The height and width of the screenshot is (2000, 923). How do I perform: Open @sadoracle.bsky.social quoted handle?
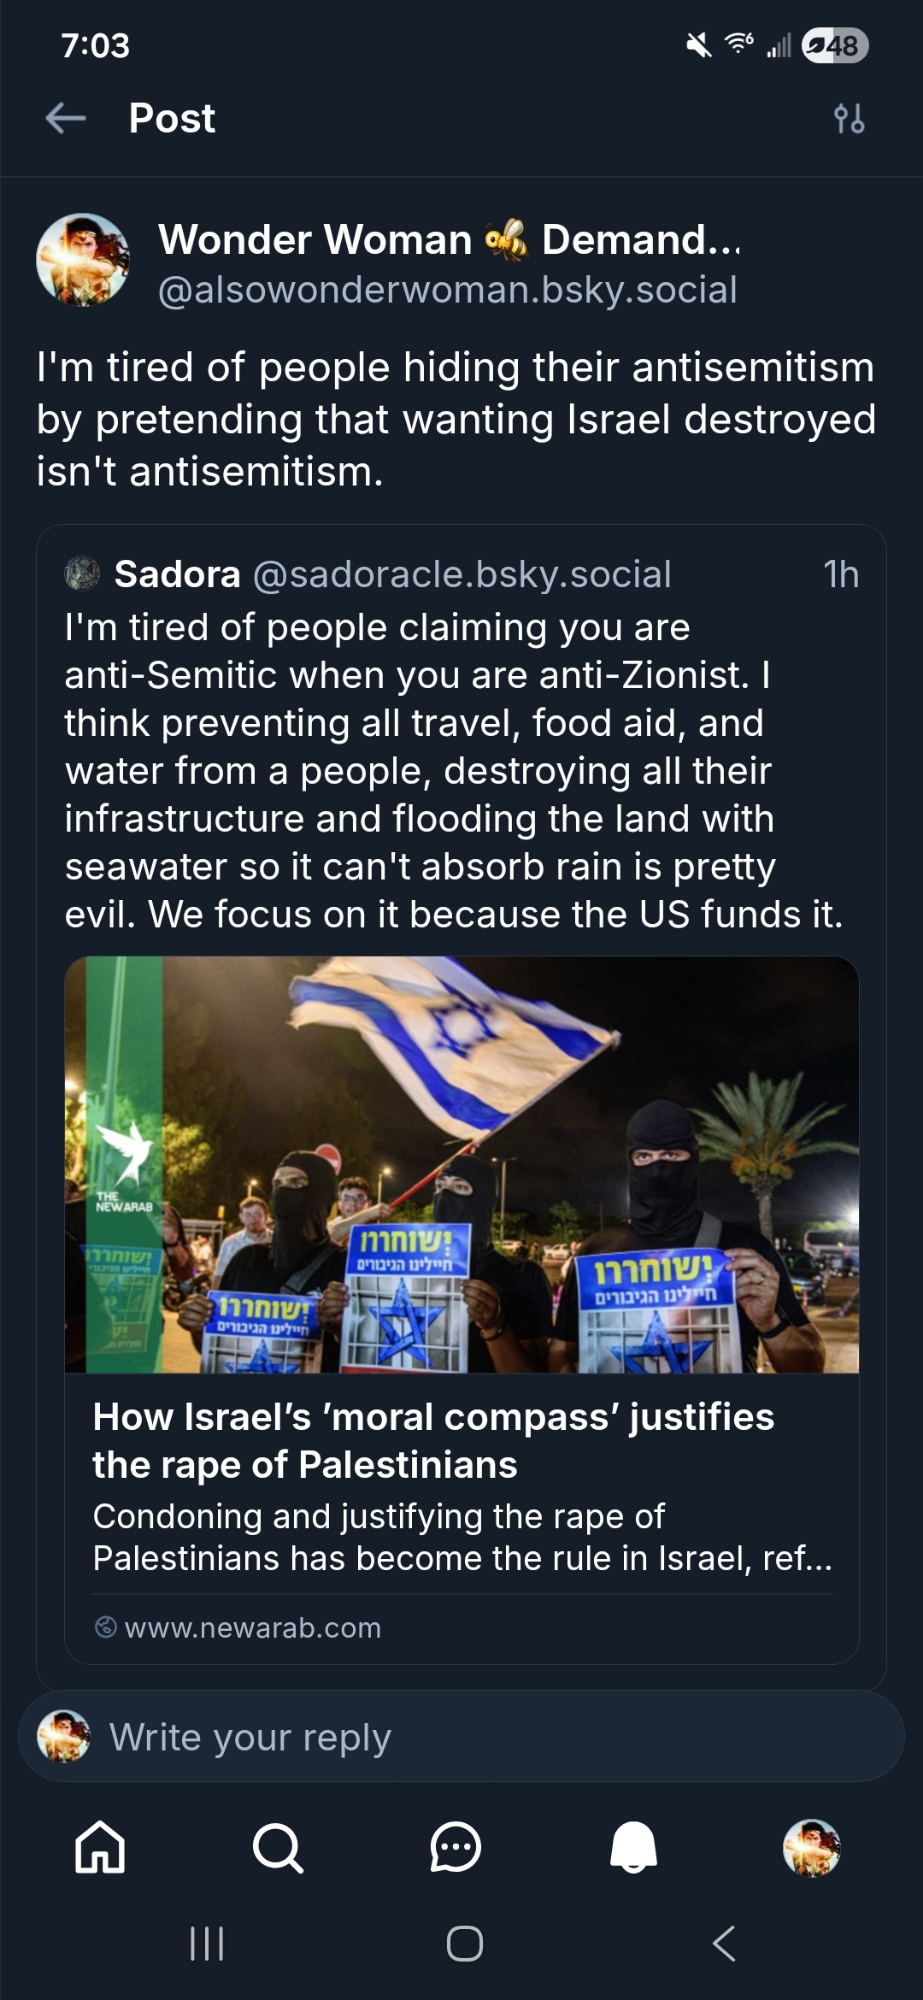462,575
